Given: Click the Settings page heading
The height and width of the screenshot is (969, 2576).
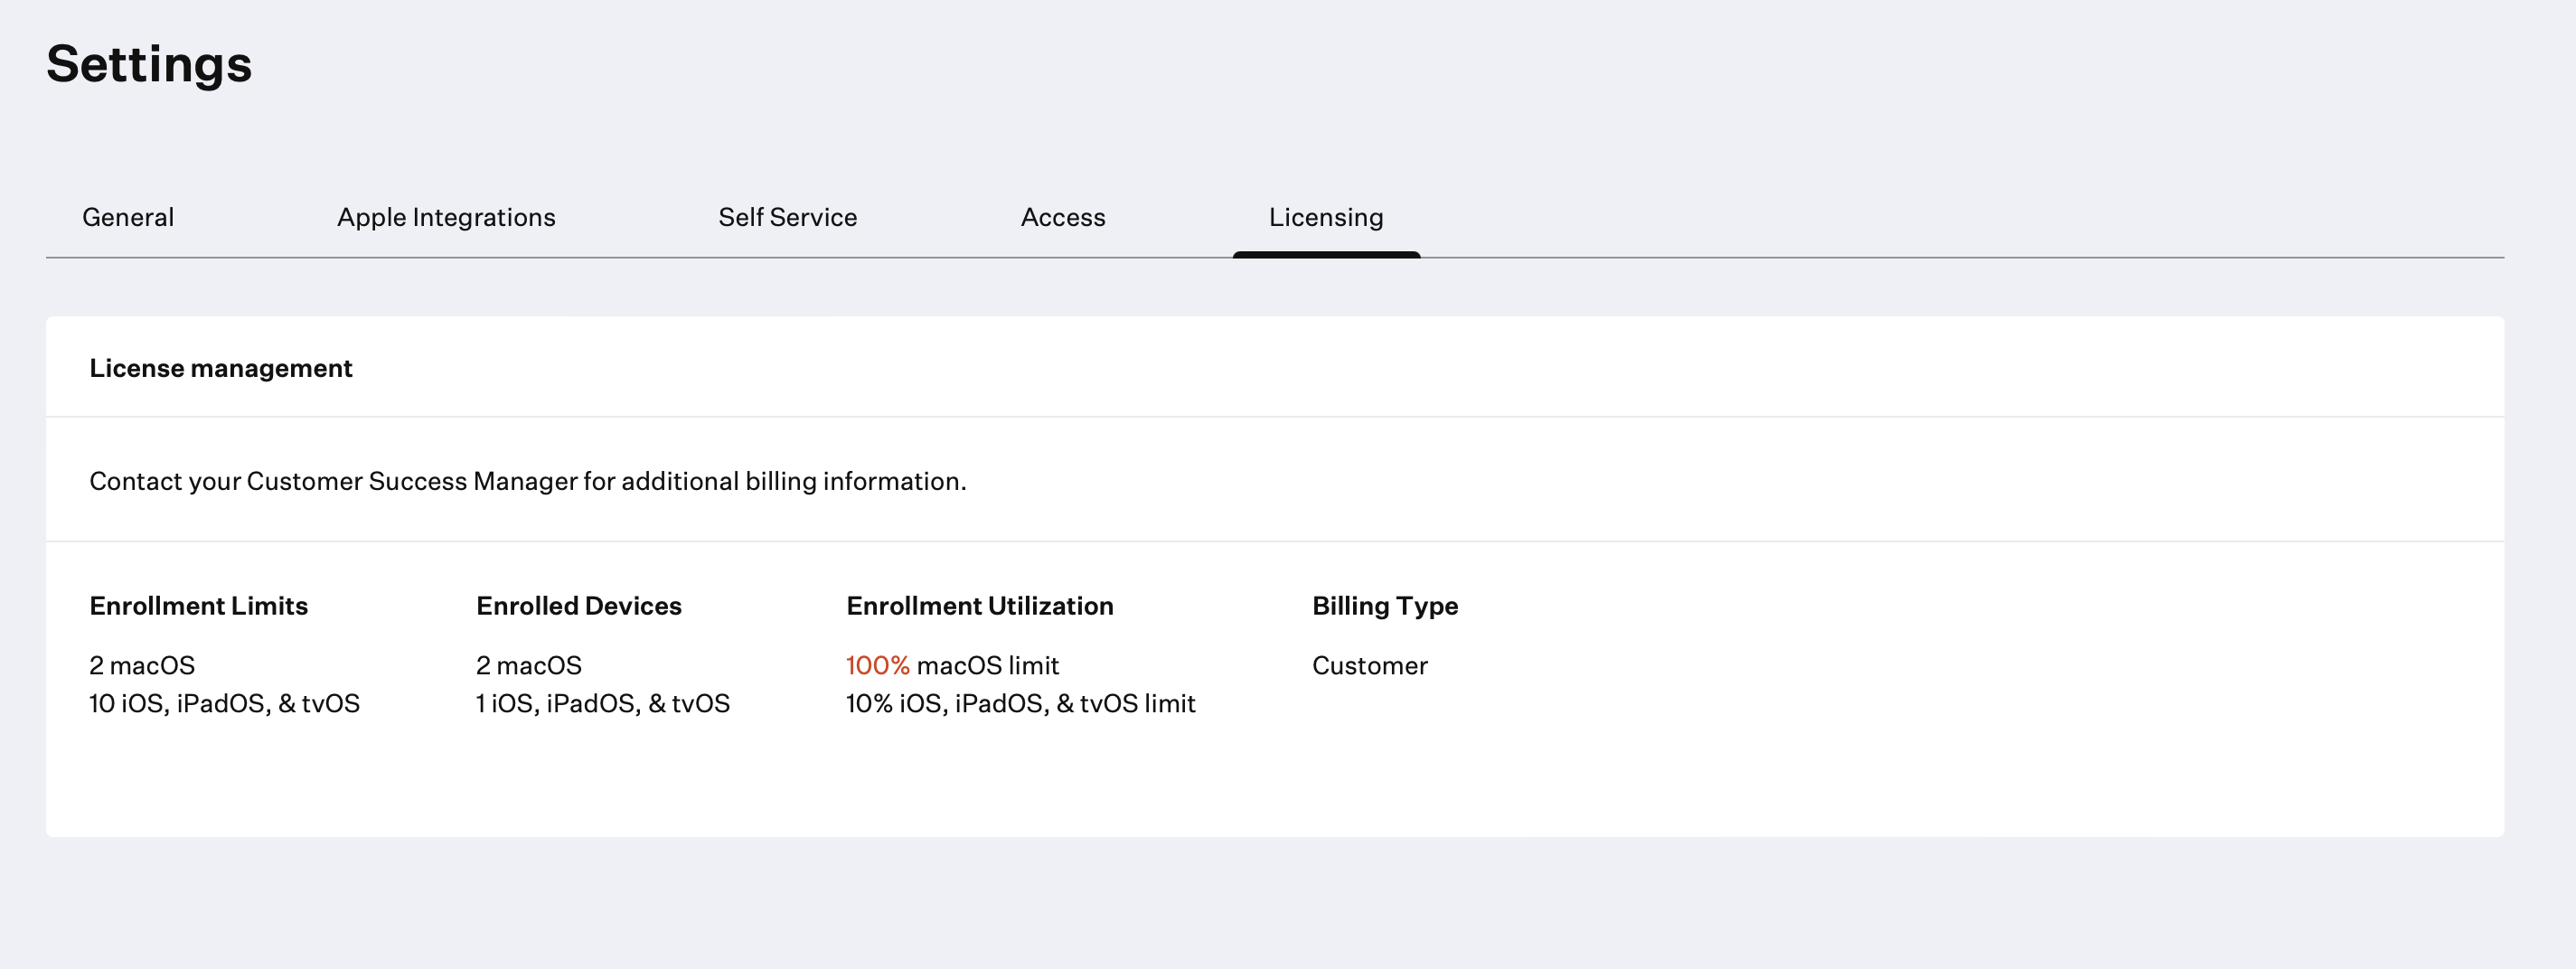Looking at the screenshot, I should point(149,64).
